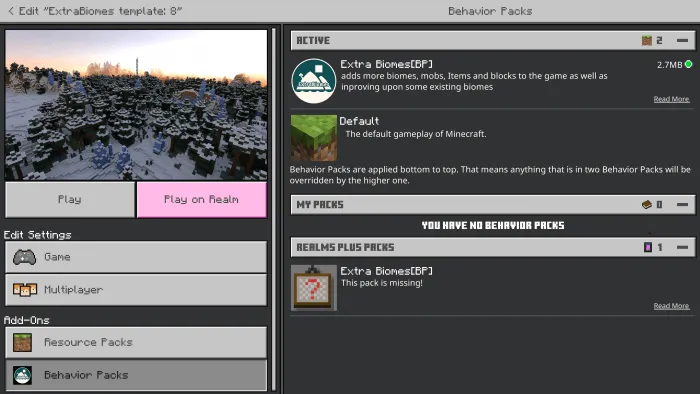Image resolution: width=700 pixels, height=394 pixels.
Task: Click the 'This pack is missing!' text
Action: [x=382, y=283]
